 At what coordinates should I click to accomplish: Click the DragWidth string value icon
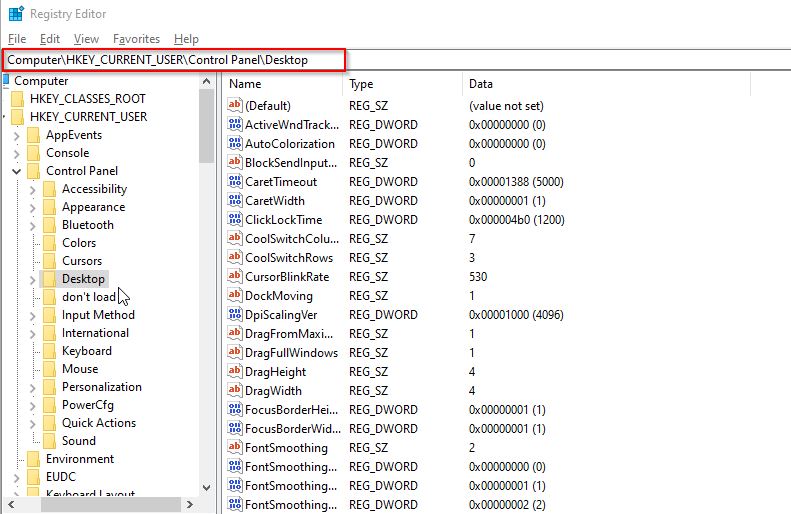click(x=235, y=390)
